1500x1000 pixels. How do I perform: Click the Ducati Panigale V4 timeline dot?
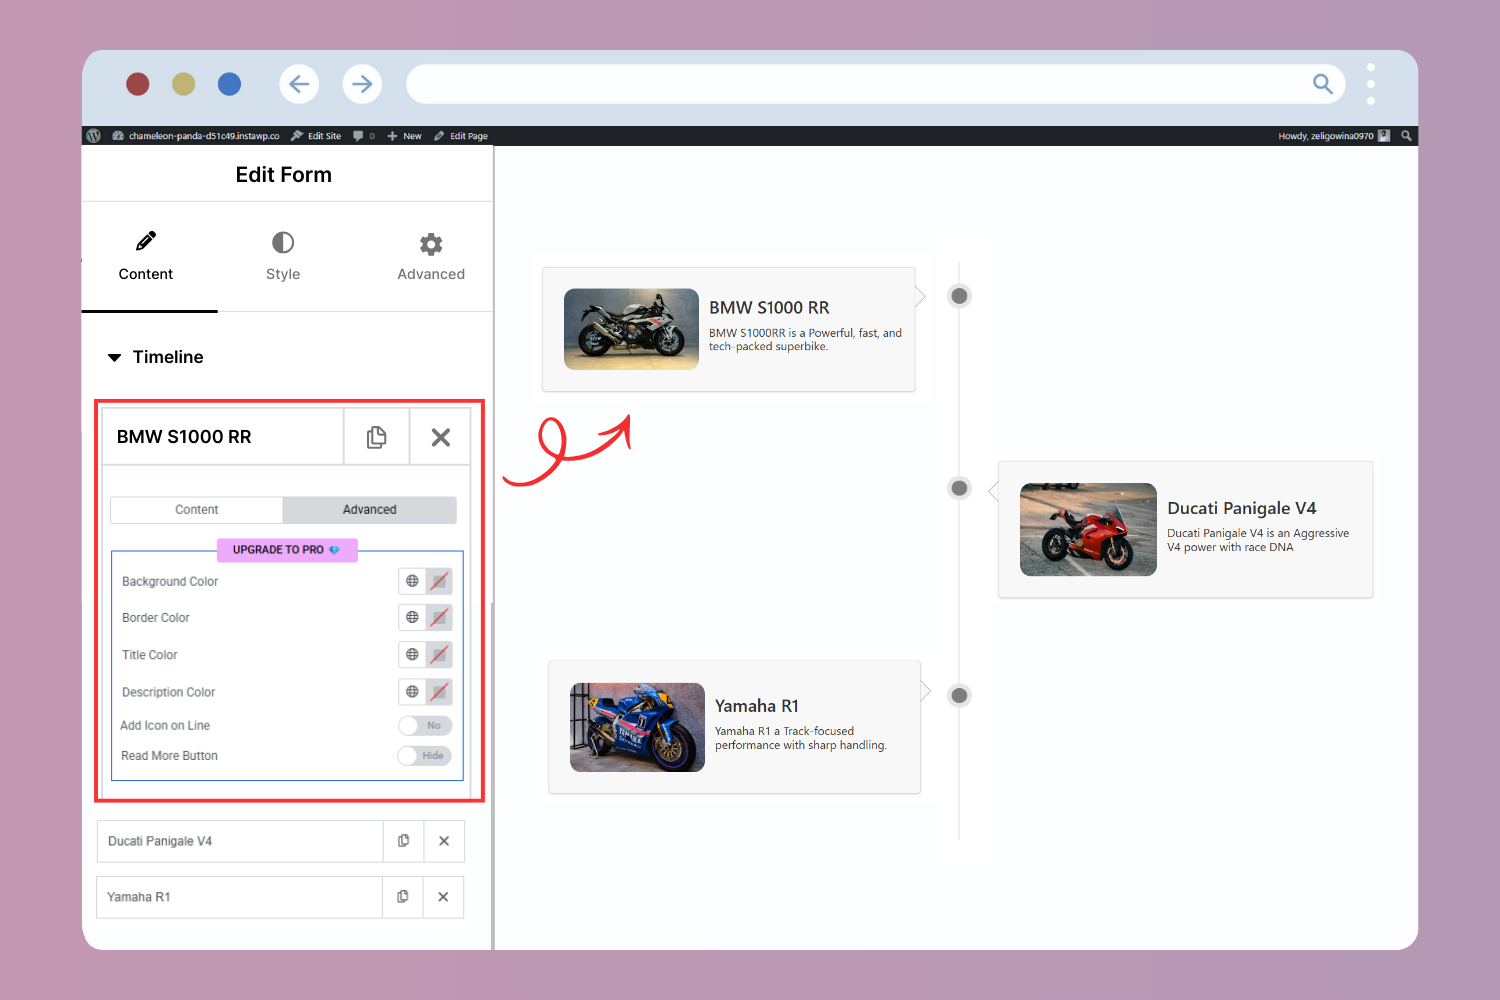pos(959,488)
